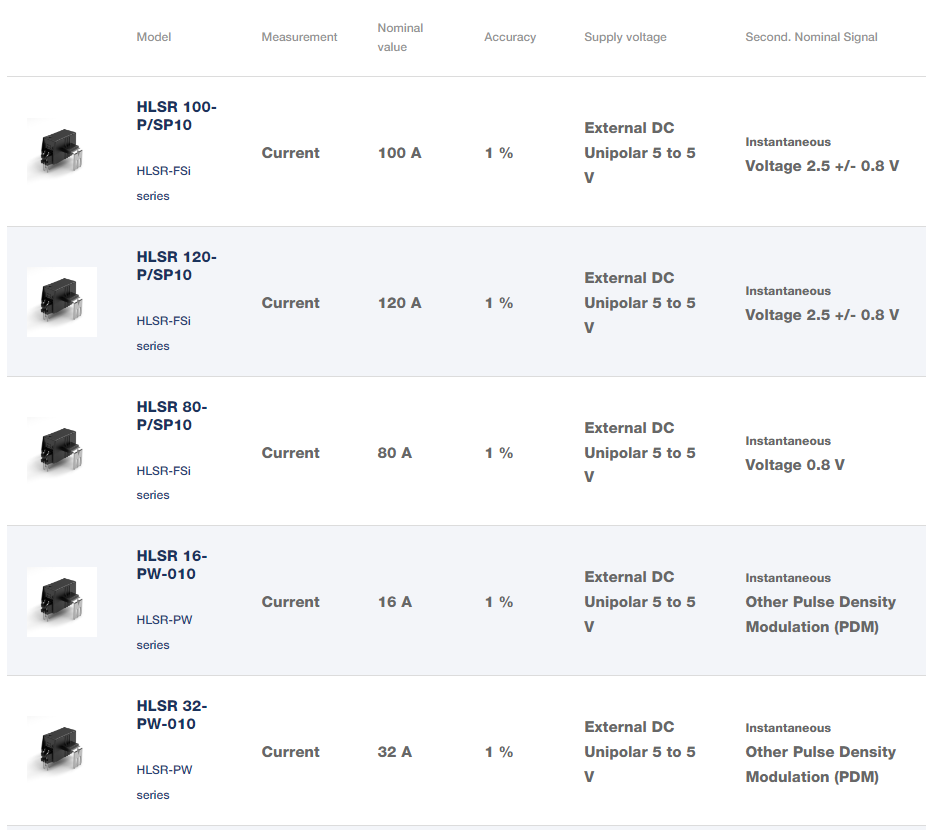View the HLSR 32-PW-010 product page
This screenshot has width=927, height=830.
(172, 715)
